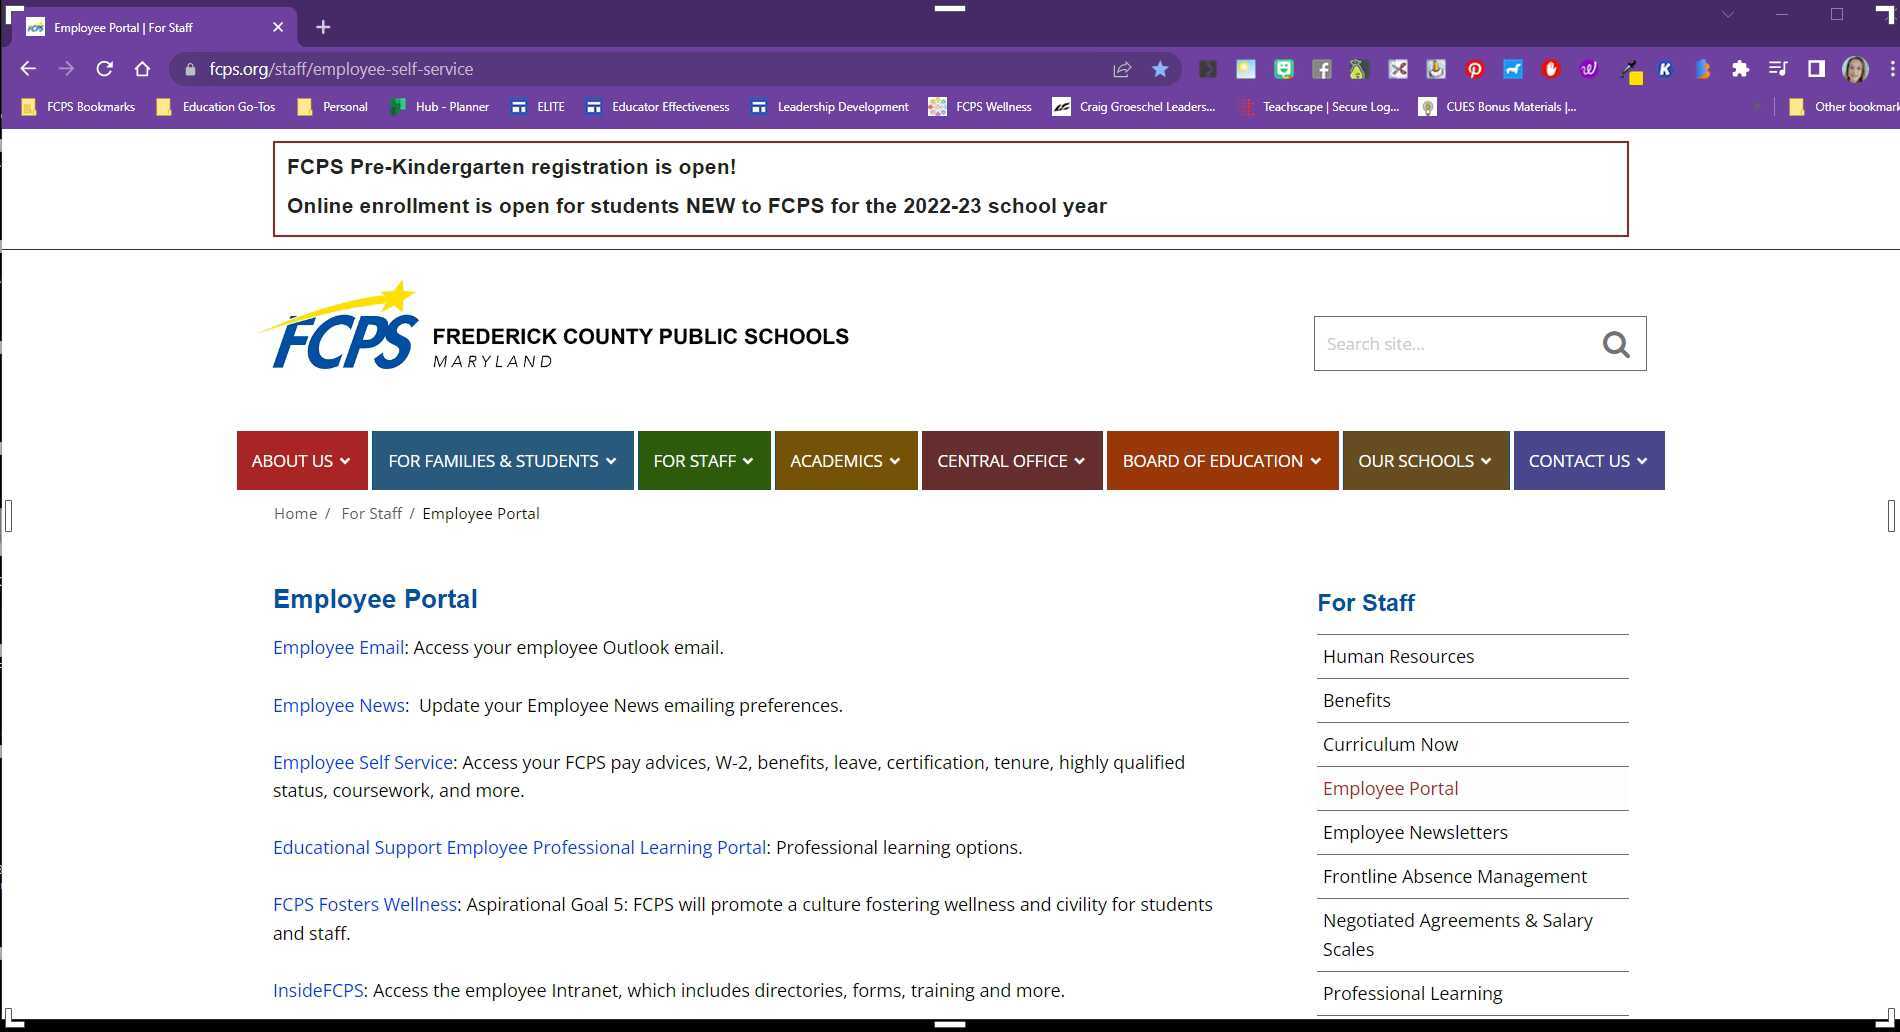This screenshot has width=1900, height=1032.
Task: Click the share page icon
Action: pos(1122,69)
